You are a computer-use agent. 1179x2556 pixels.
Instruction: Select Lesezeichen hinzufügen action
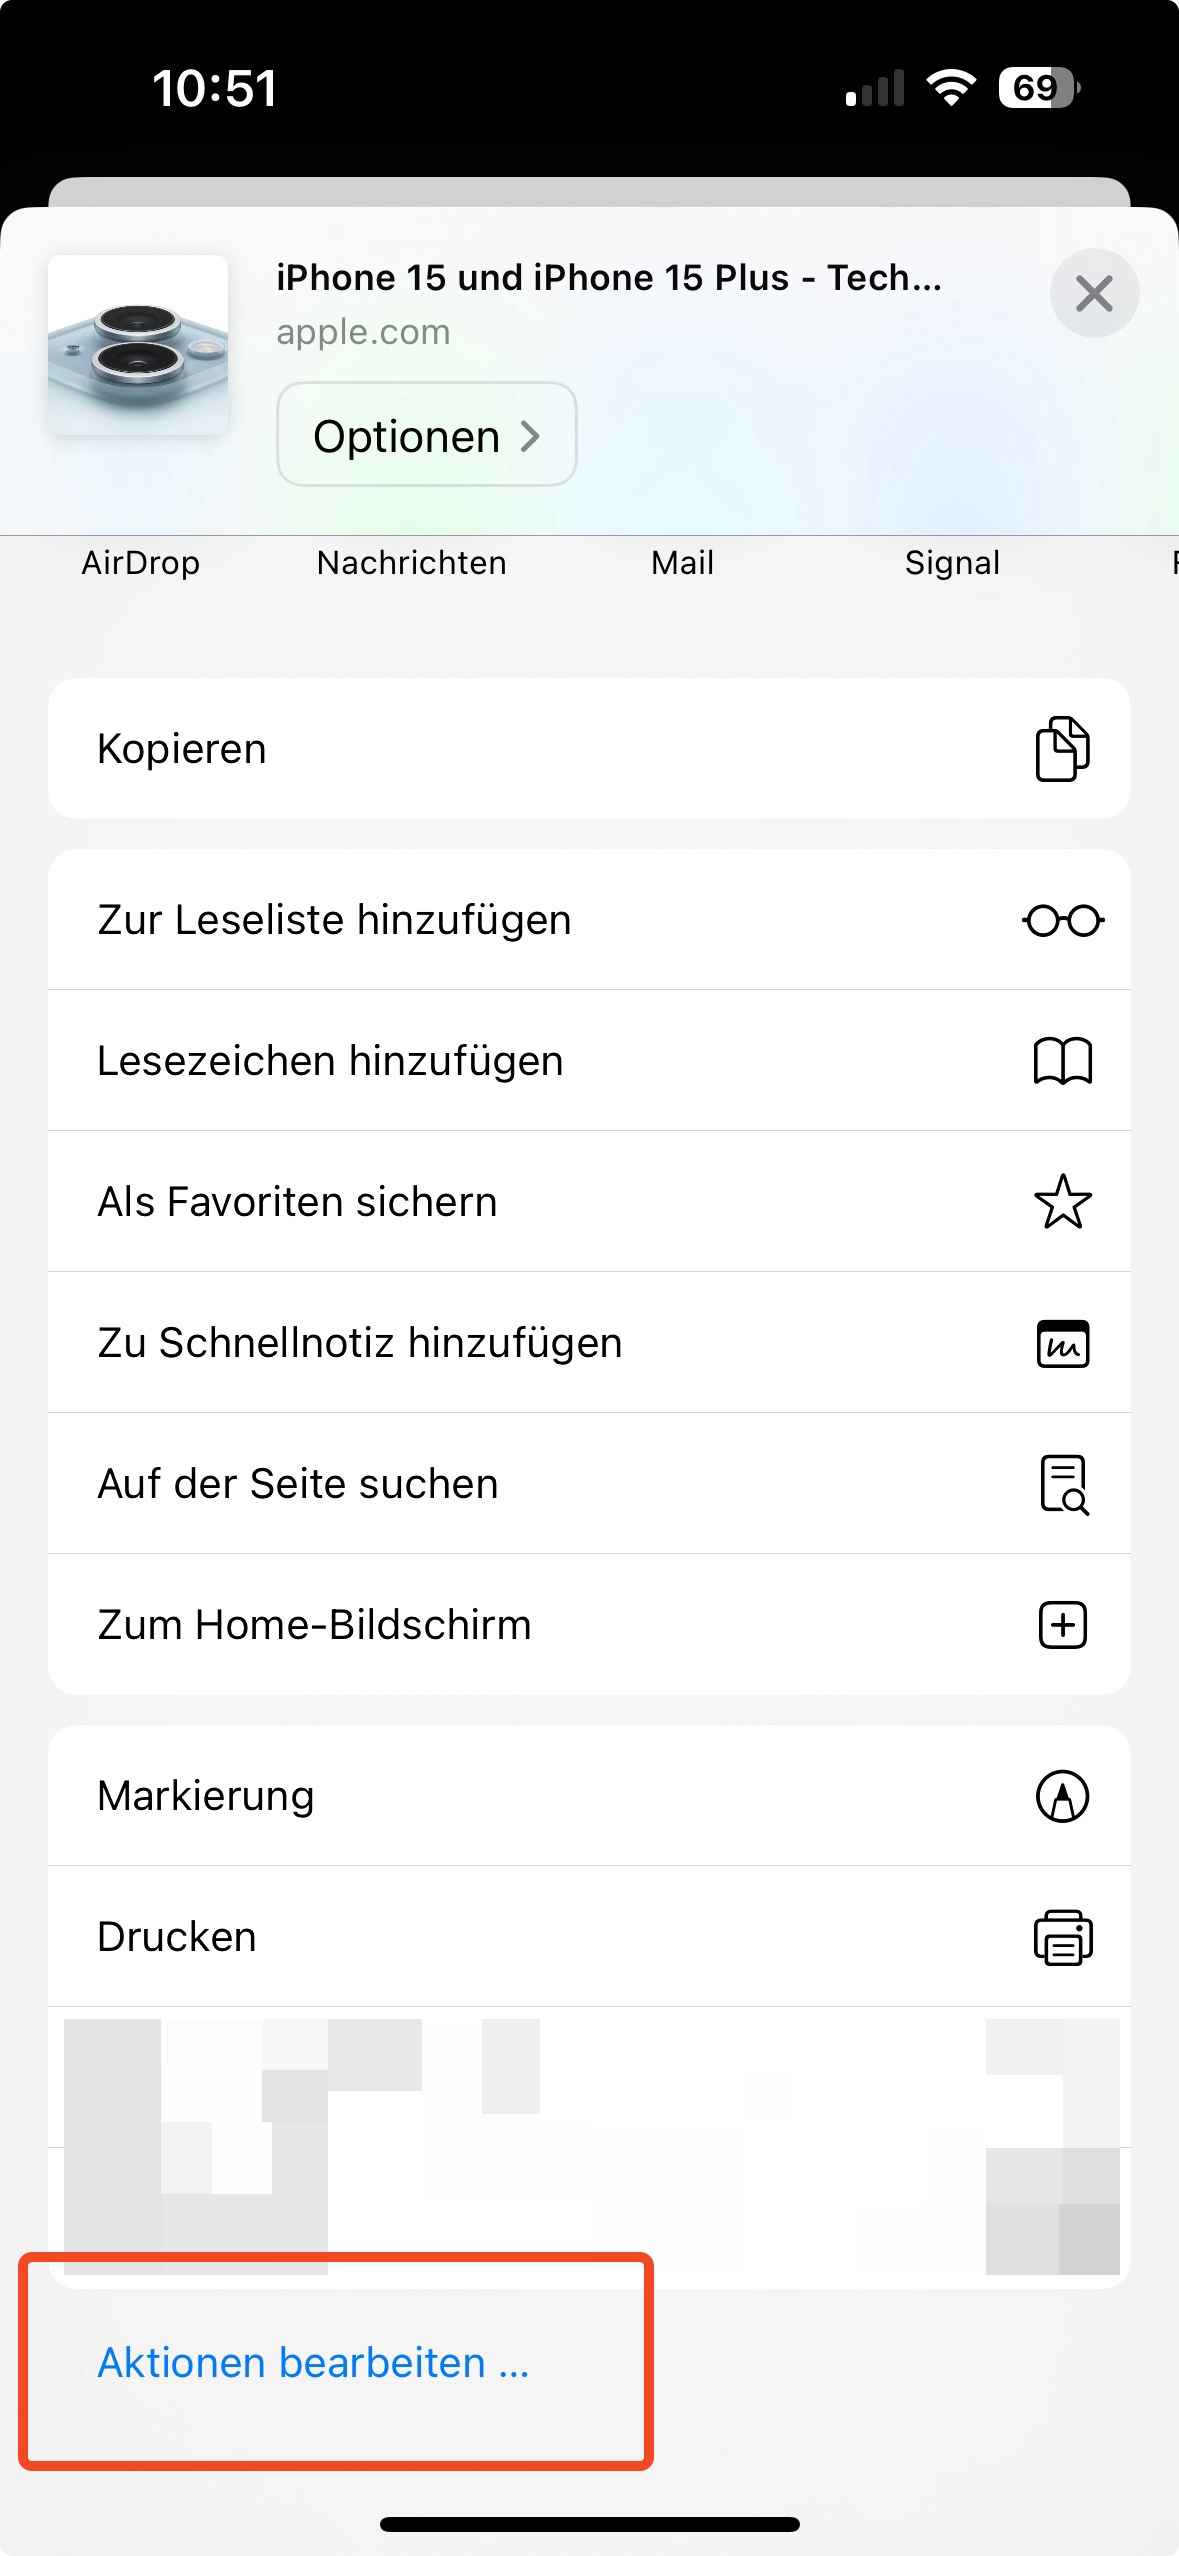[x=330, y=1061]
